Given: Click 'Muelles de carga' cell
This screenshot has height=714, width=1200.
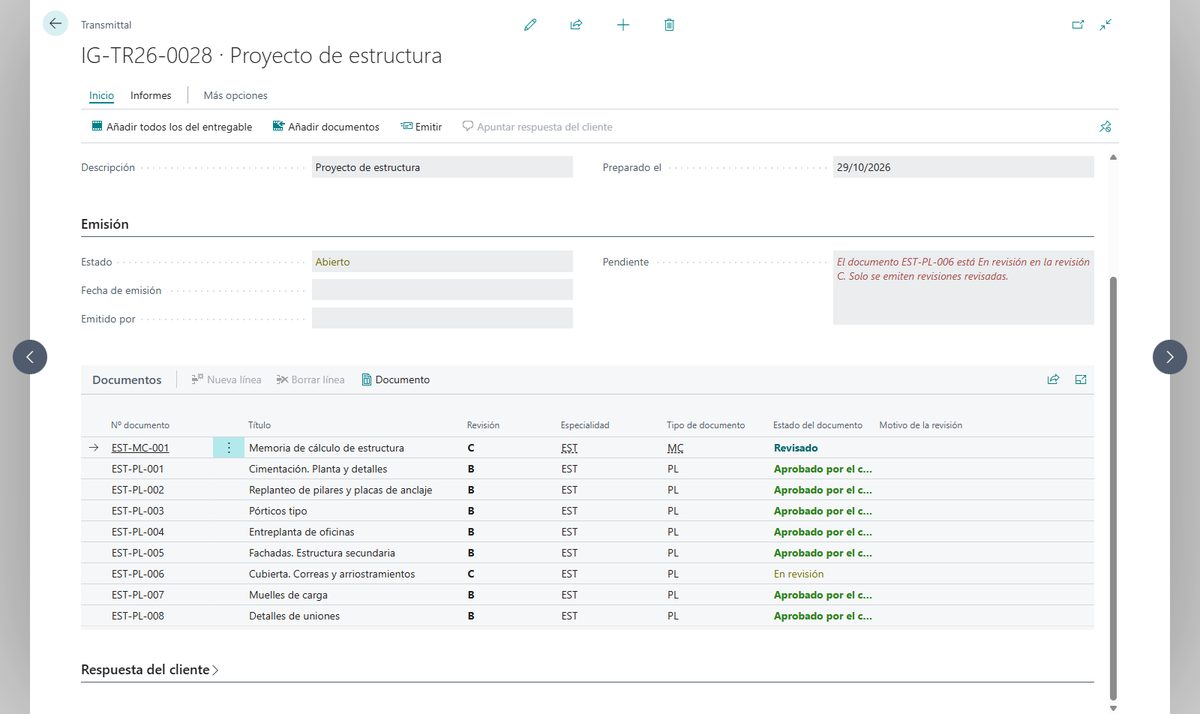Looking at the screenshot, I should point(288,595).
